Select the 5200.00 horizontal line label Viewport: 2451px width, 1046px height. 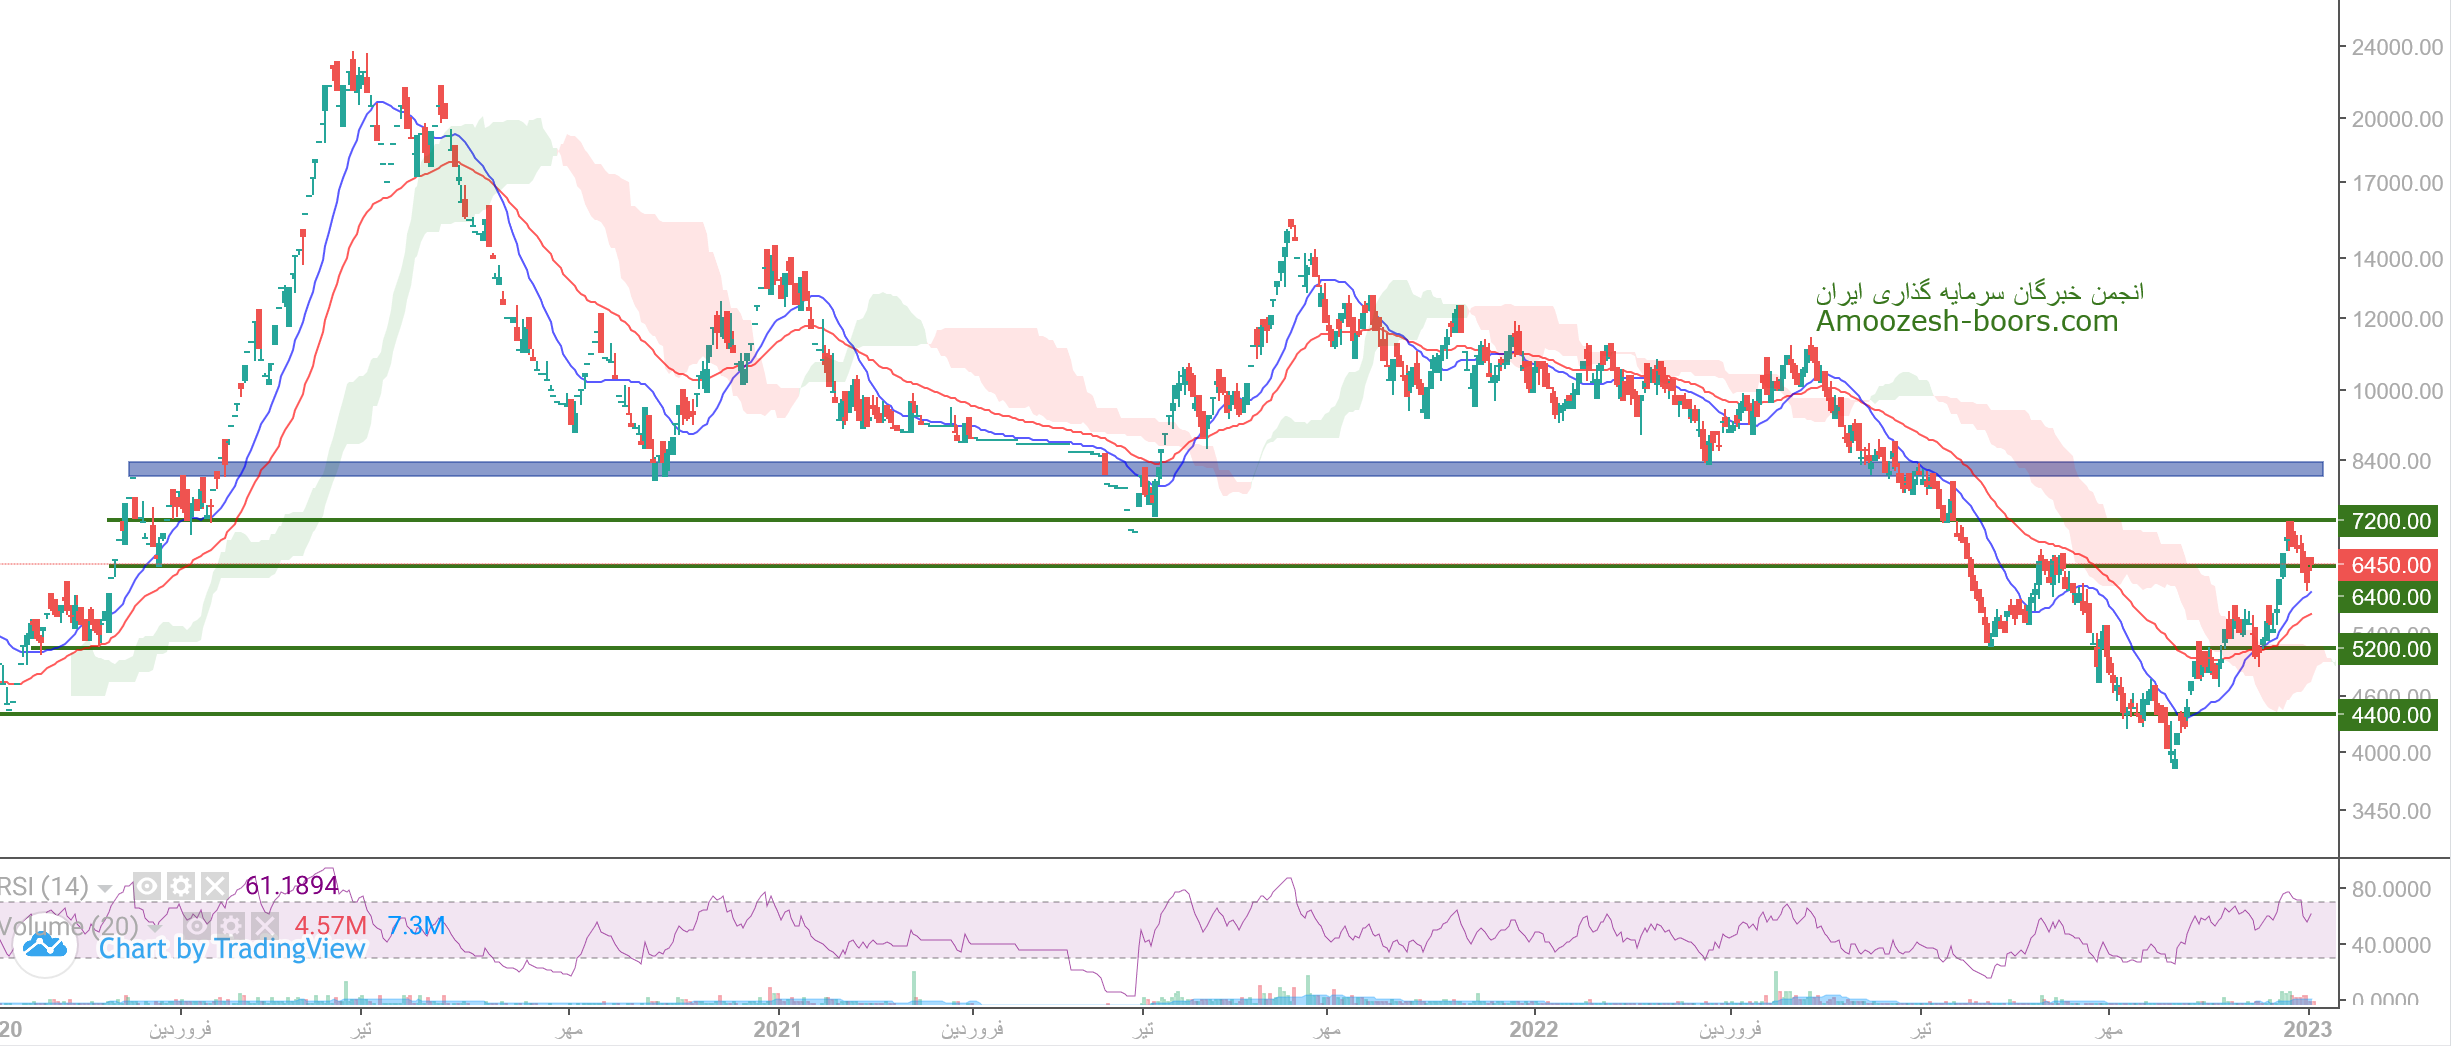(2390, 649)
